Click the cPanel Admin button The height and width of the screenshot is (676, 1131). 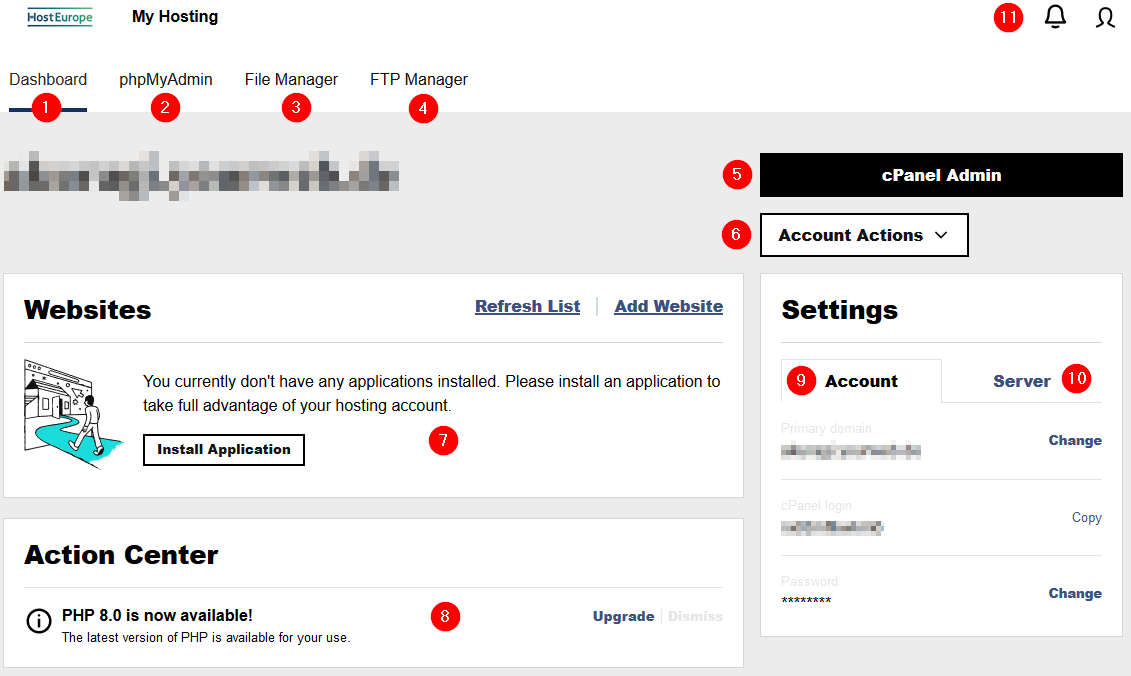point(941,175)
